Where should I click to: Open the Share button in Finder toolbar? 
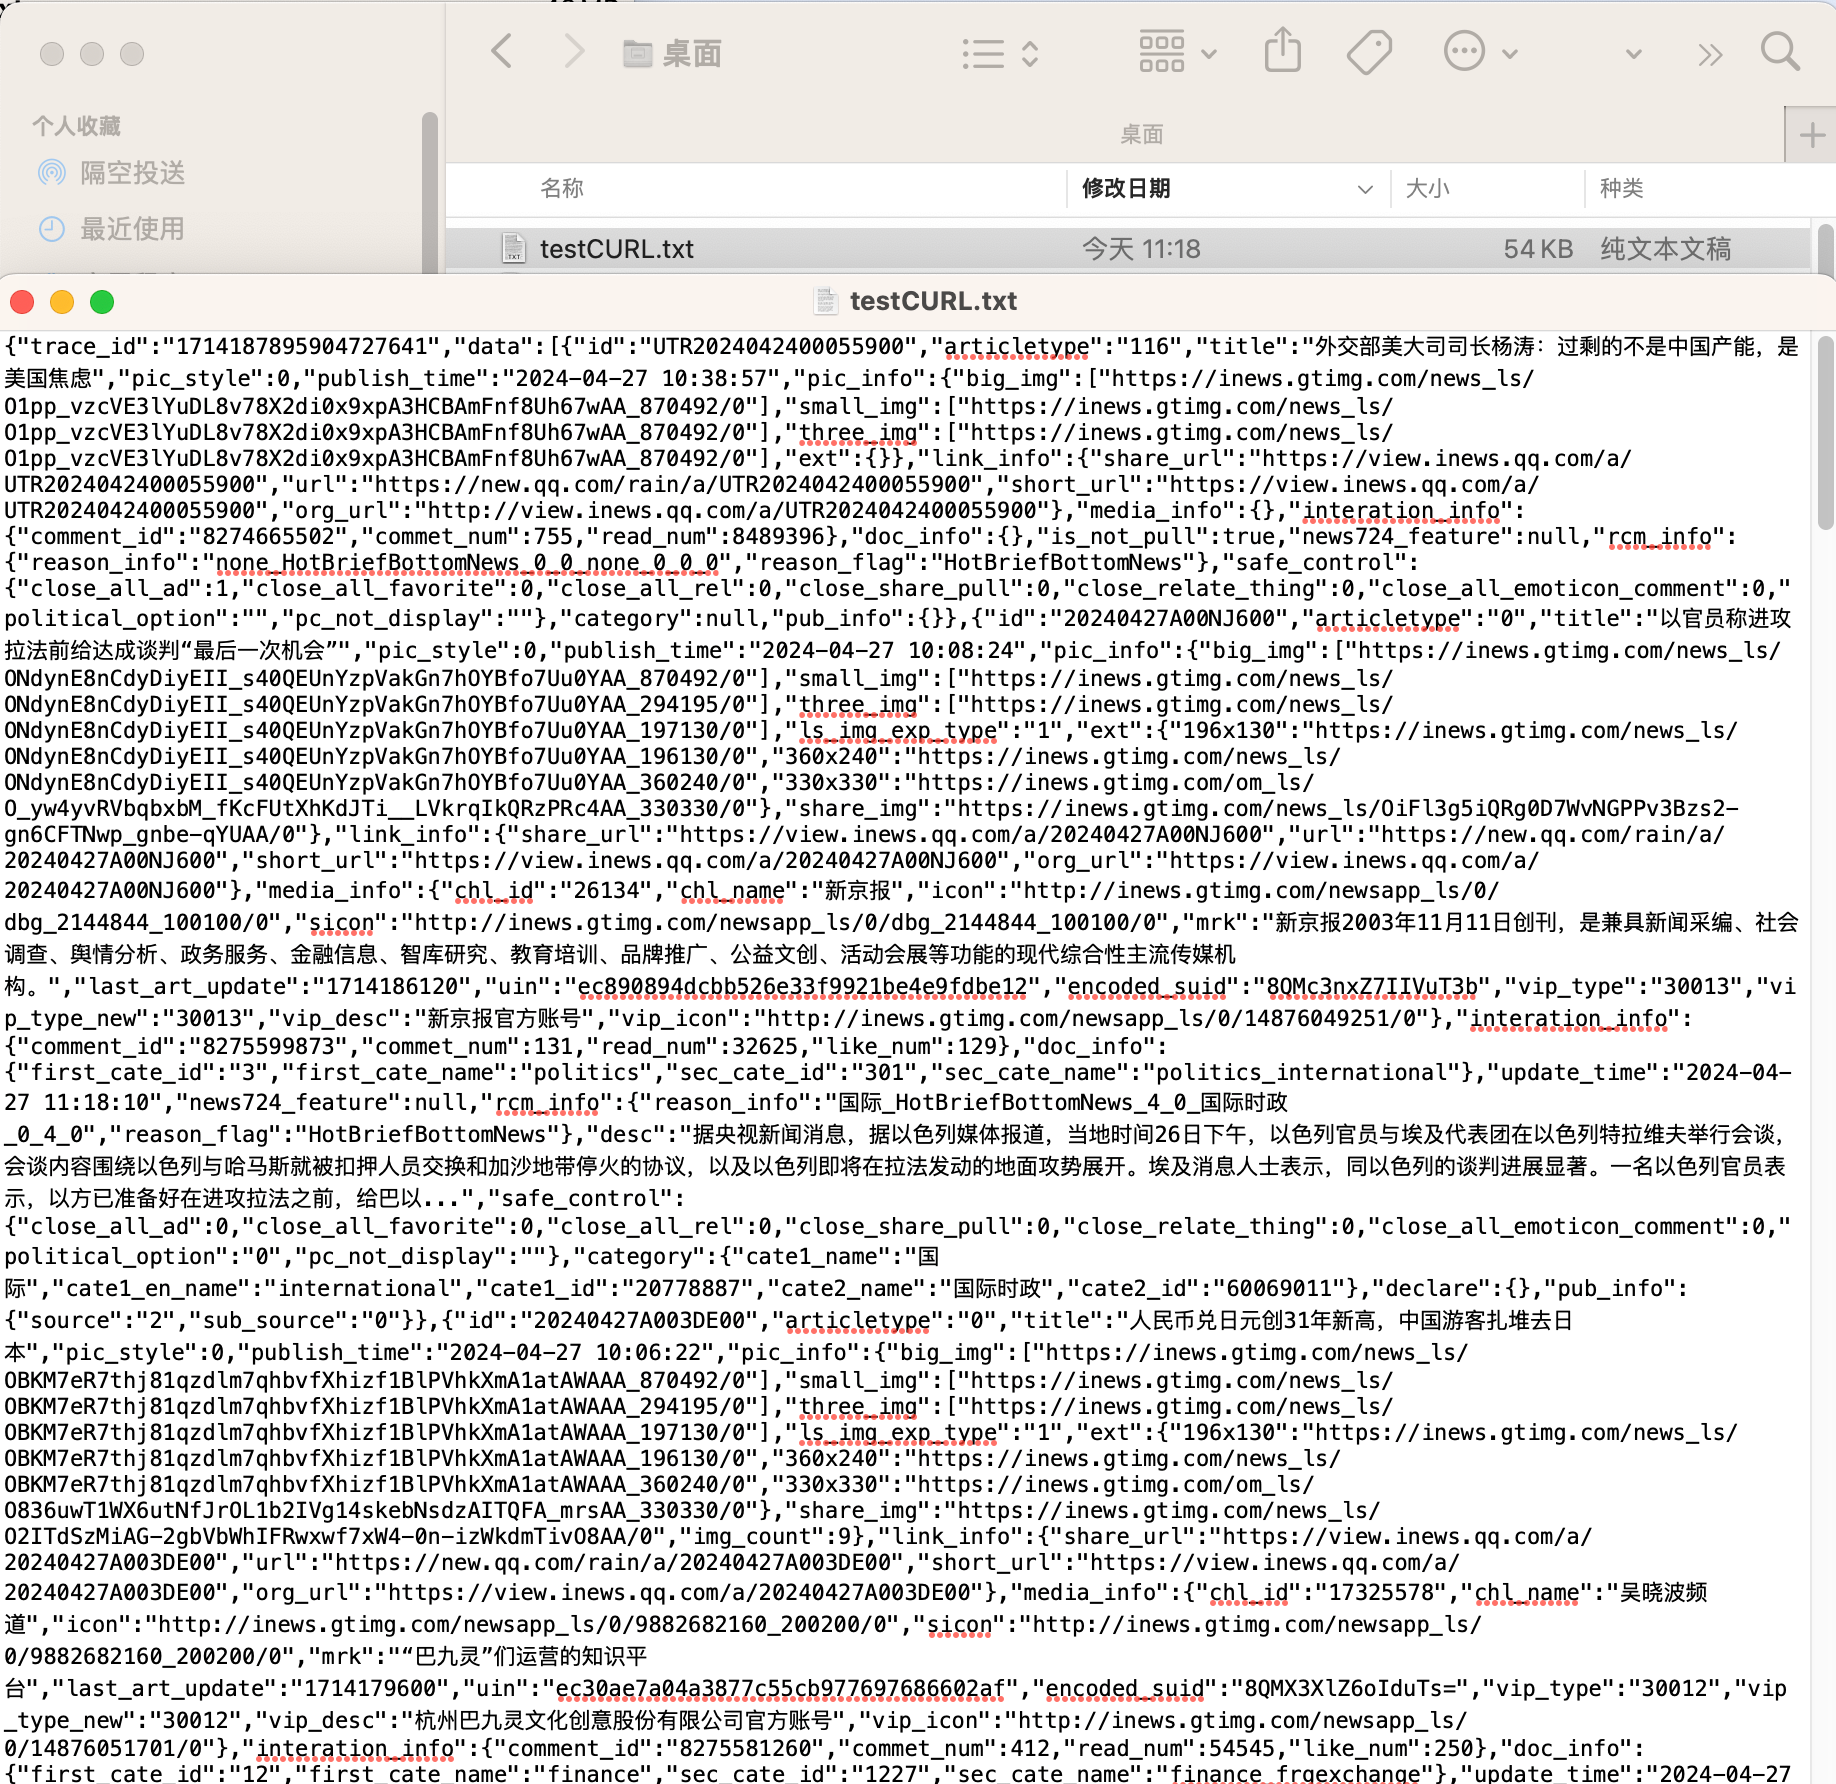pos(1282,52)
